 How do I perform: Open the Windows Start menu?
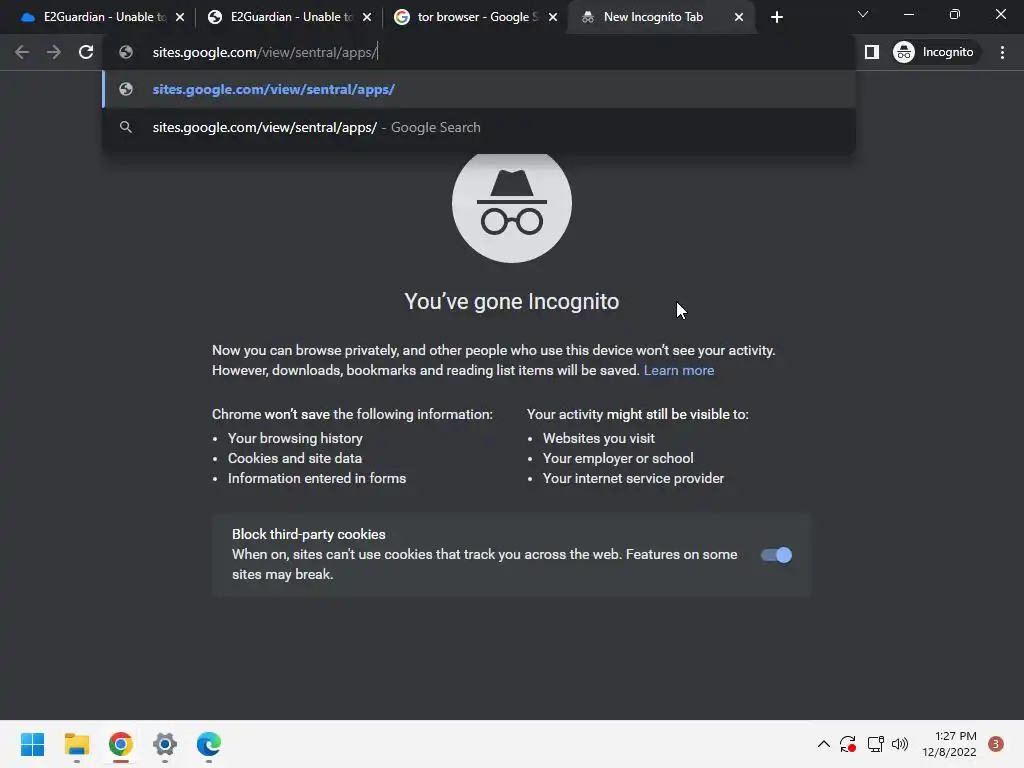click(x=32, y=744)
